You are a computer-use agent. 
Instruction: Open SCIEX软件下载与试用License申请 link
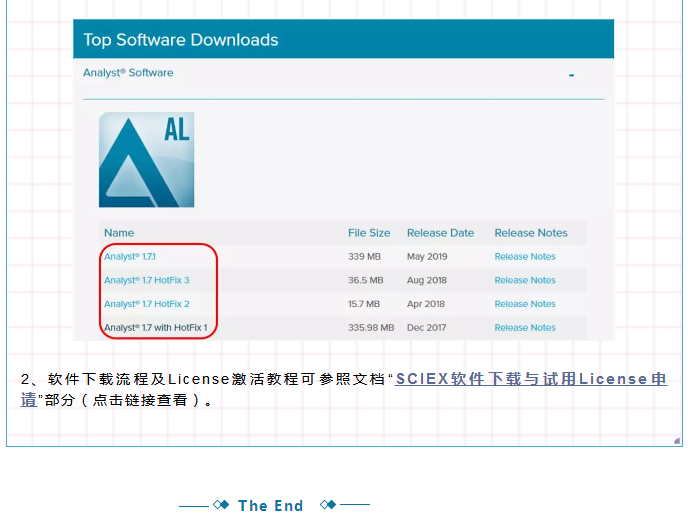531,379
